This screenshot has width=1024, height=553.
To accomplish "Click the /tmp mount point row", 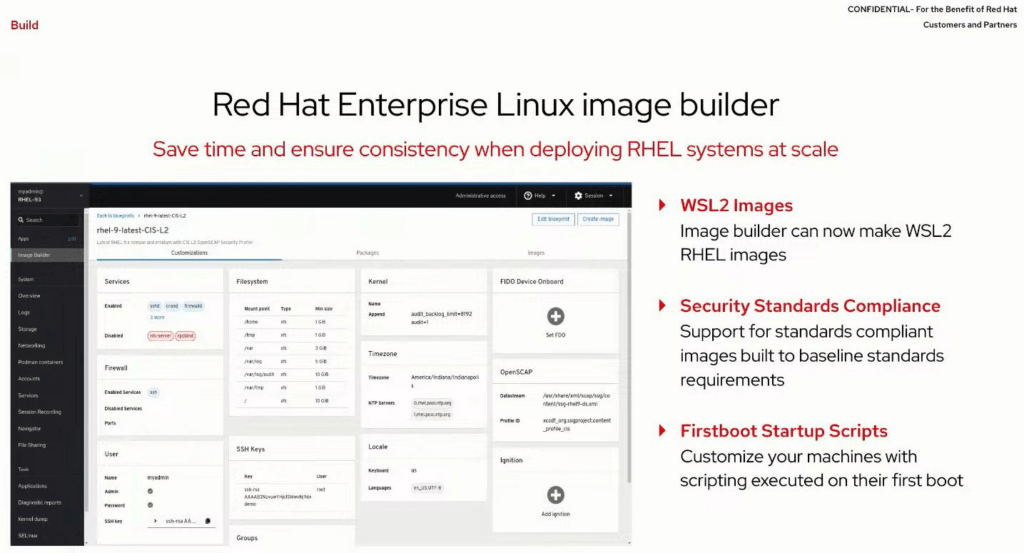I will [x=291, y=335].
